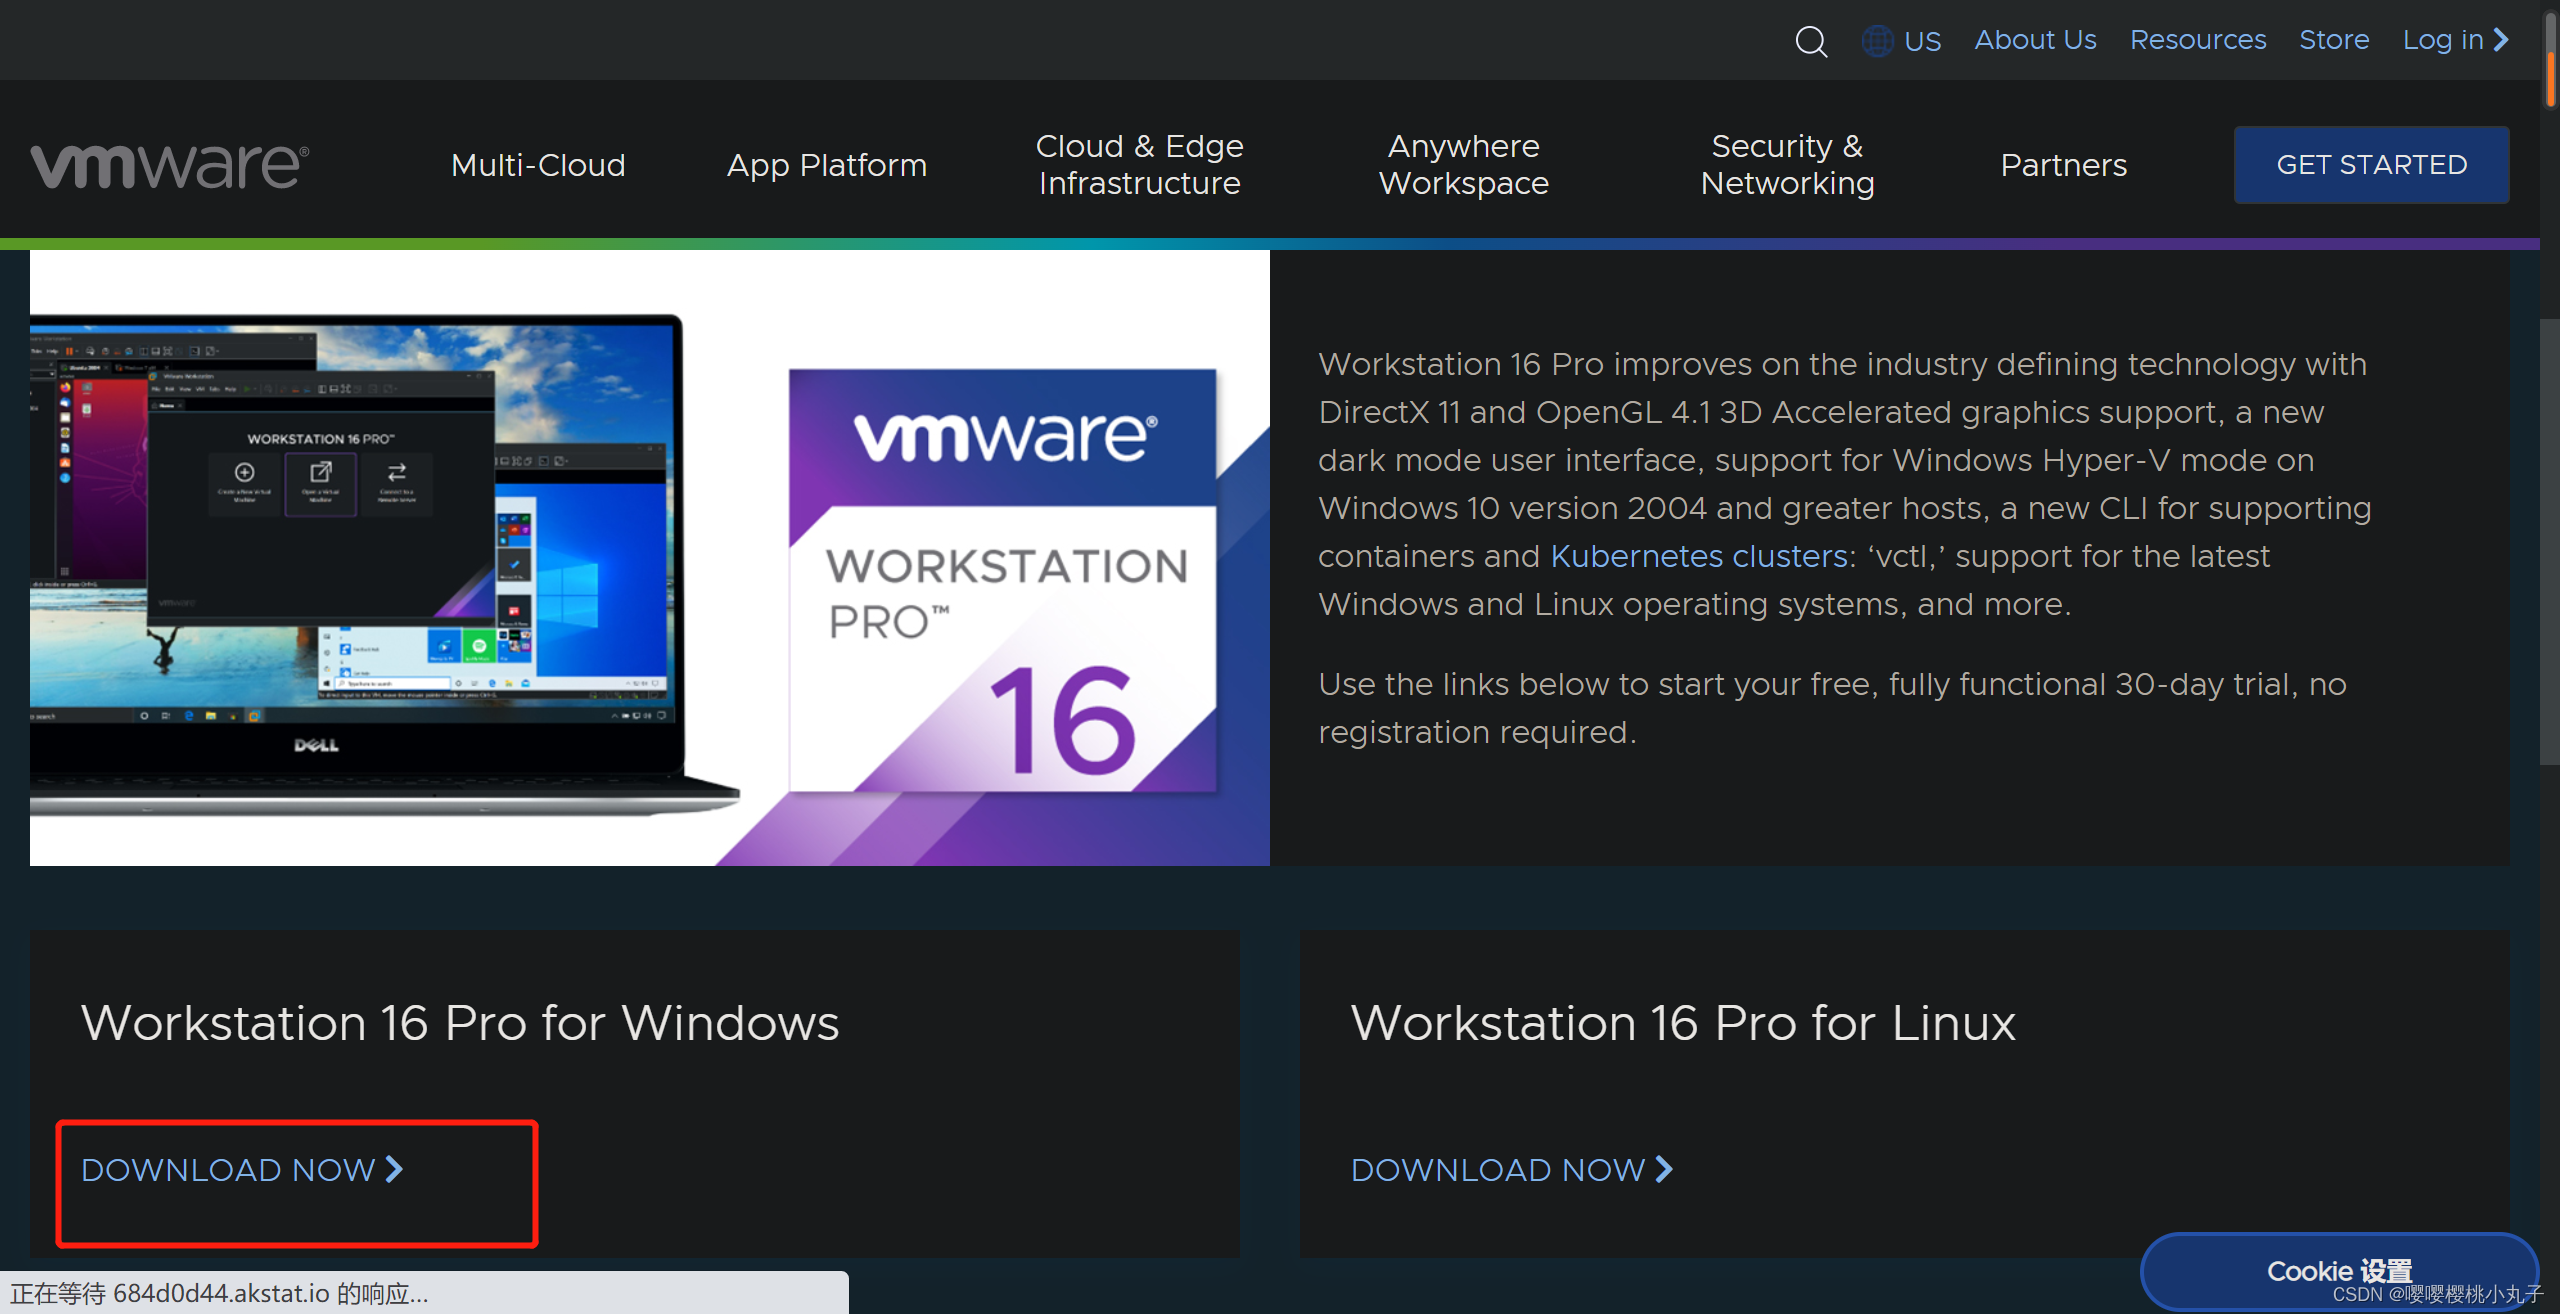Open the App Platform menu

pyautogui.click(x=827, y=165)
